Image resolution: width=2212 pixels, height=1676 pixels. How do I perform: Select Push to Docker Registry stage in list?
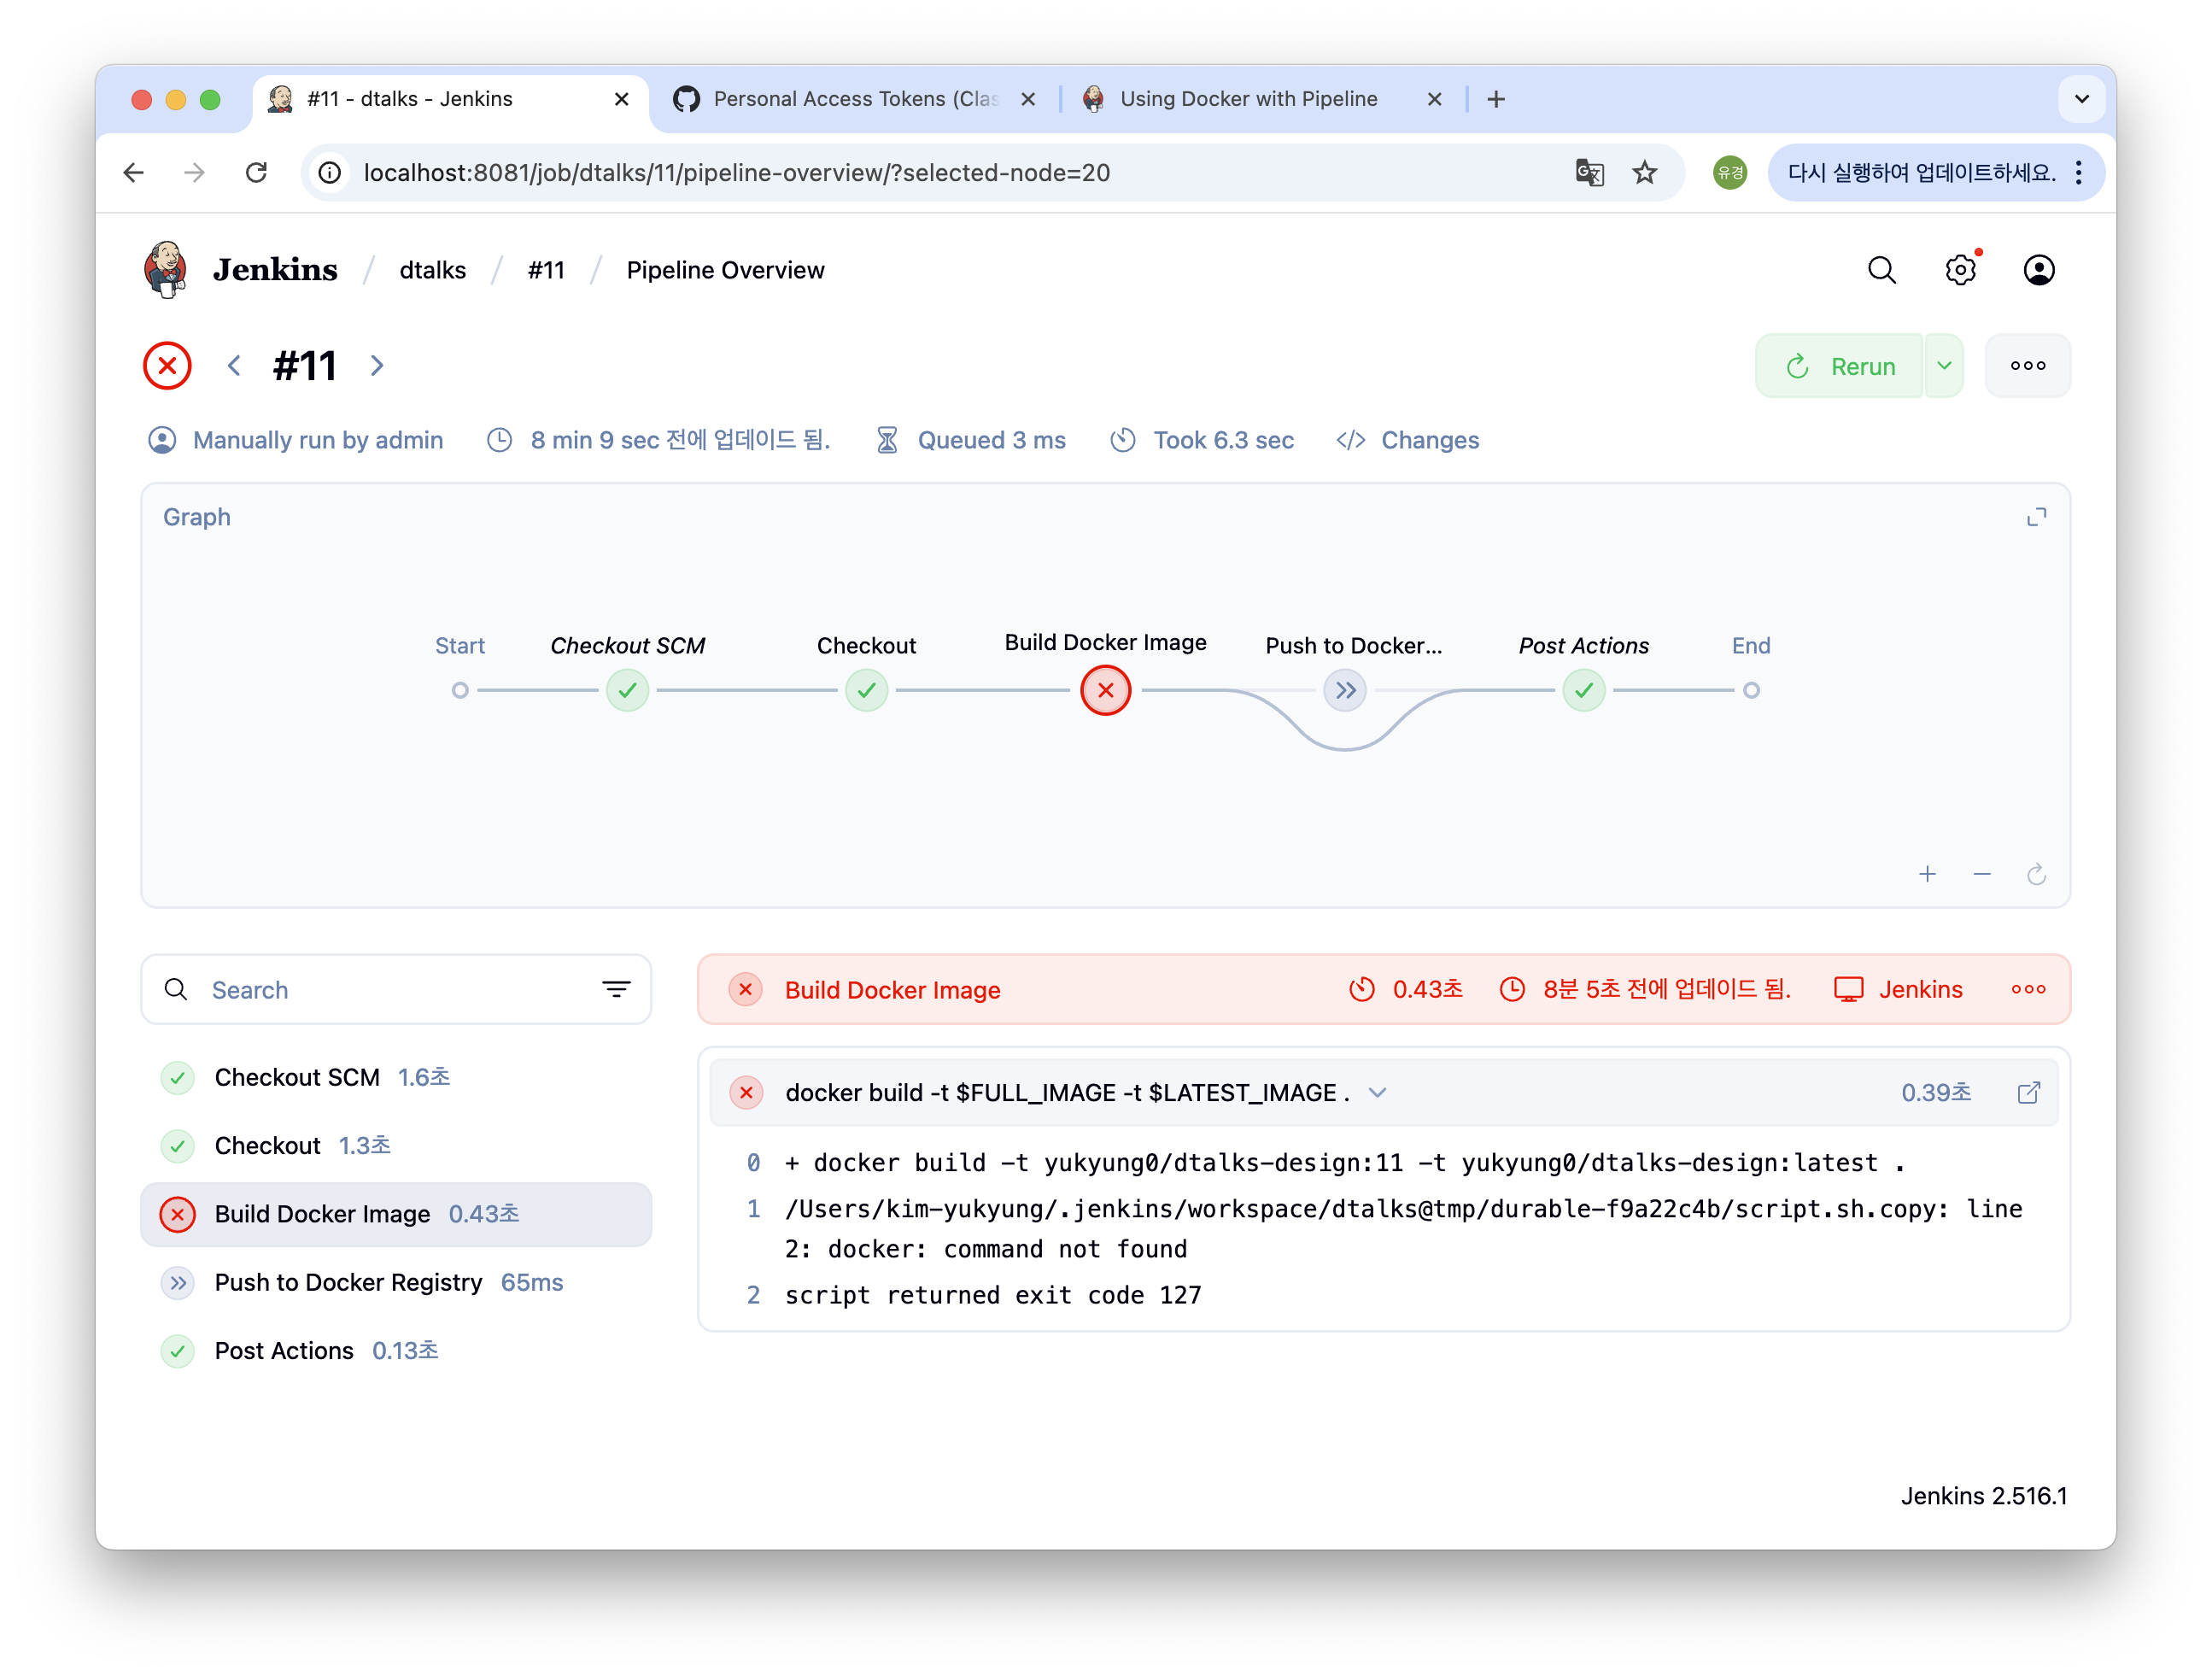coord(348,1283)
